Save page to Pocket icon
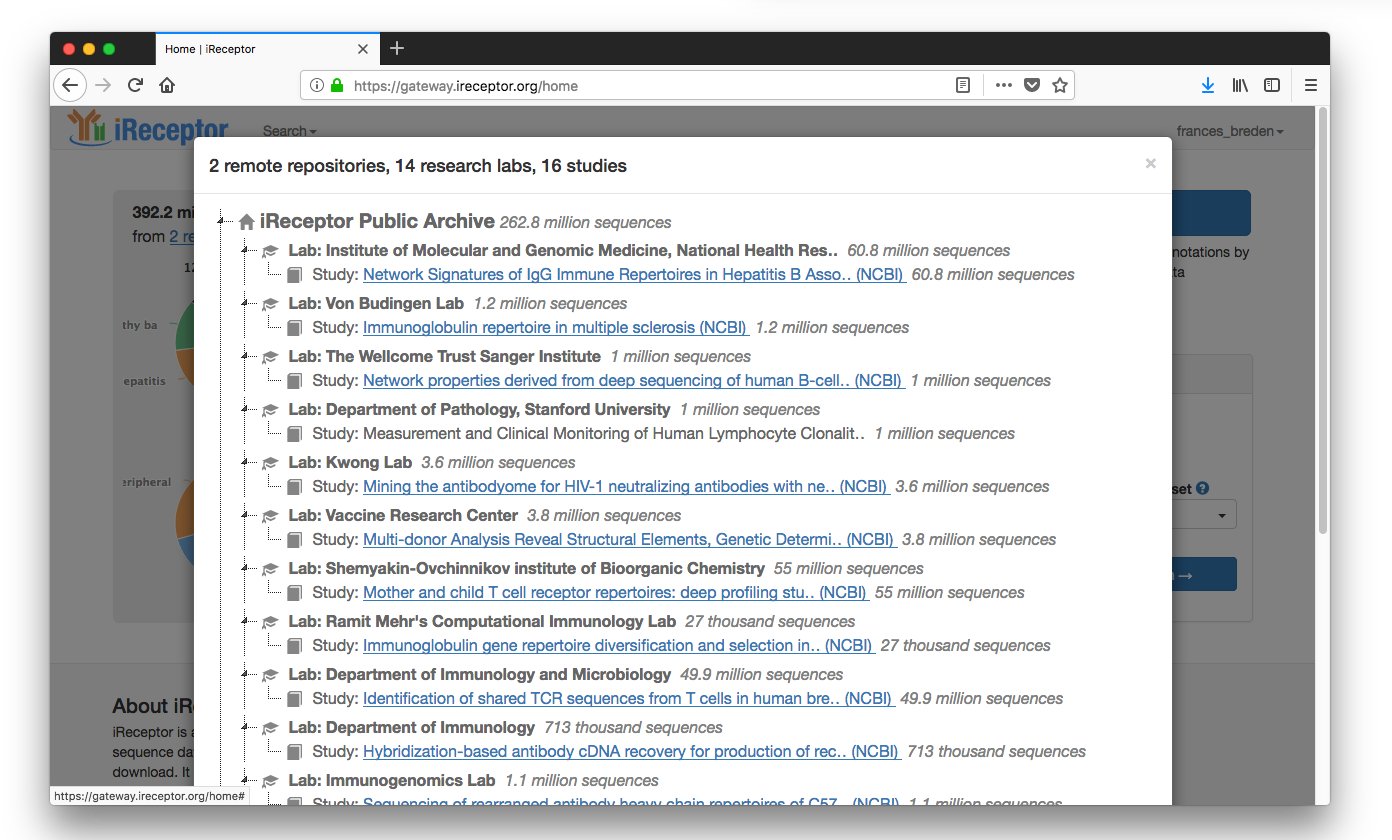Image resolution: width=1392 pixels, height=840 pixels. (1032, 86)
